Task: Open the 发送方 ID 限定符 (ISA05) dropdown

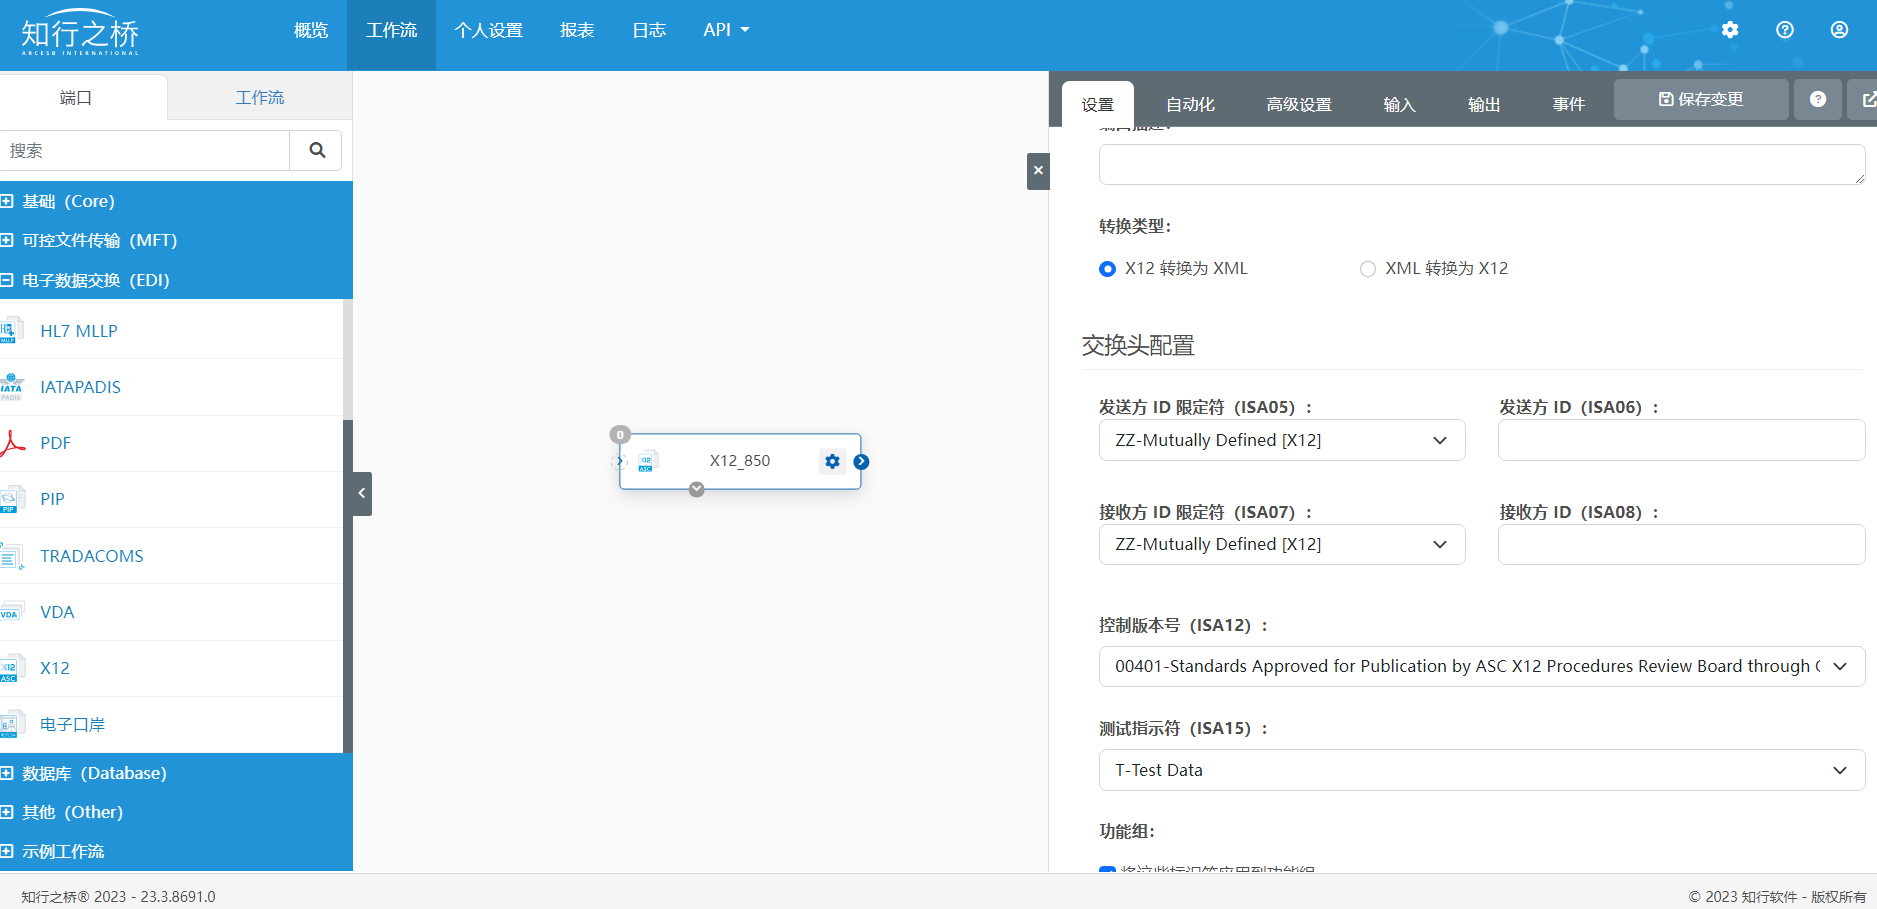Action: [x=1281, y=440]
